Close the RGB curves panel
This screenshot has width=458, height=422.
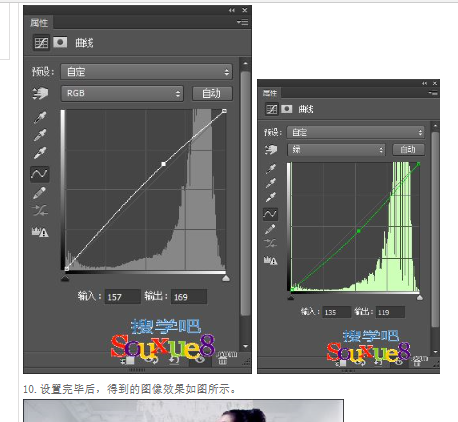245,10
